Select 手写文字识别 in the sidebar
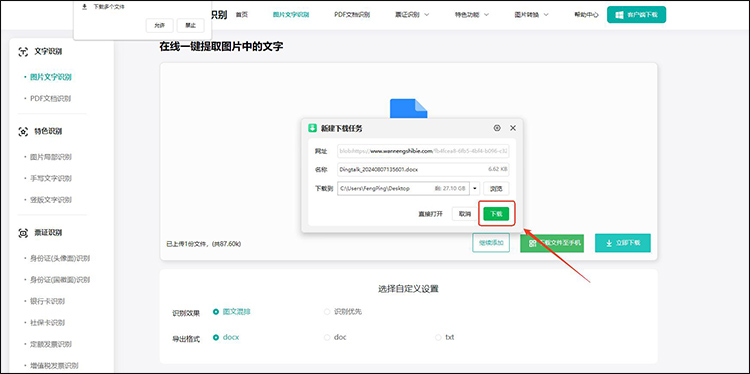 [51, 178]
